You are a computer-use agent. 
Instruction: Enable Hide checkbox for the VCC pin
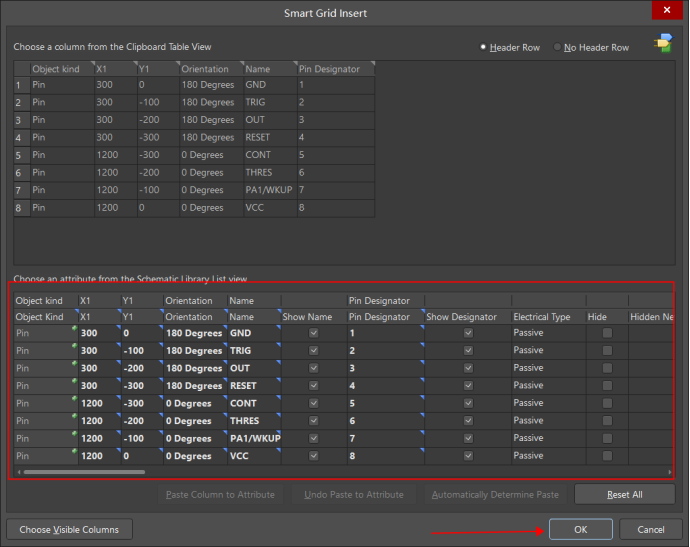[x=607, y=456]
